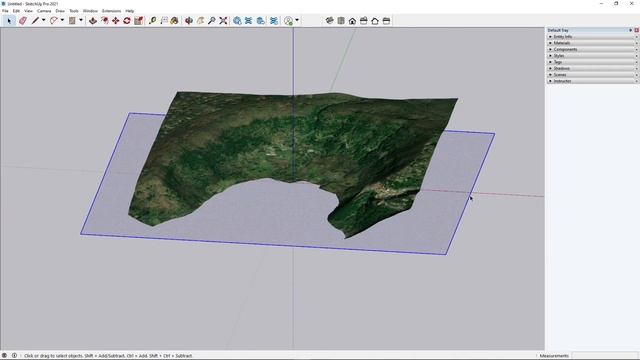Open the Draw menu
640x360 pixels.
tap(60, 11)
